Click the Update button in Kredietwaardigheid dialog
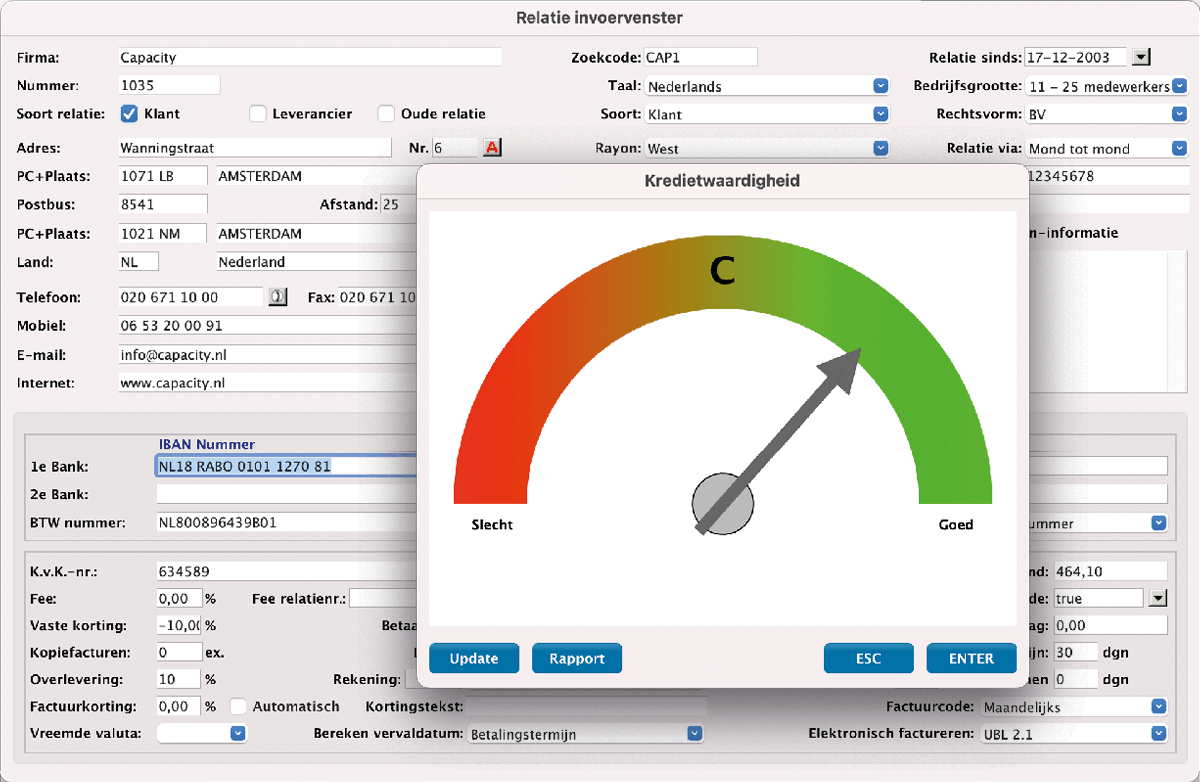Image resolution: width=1200 pixels, height=782 pixels. pos(474,658)
